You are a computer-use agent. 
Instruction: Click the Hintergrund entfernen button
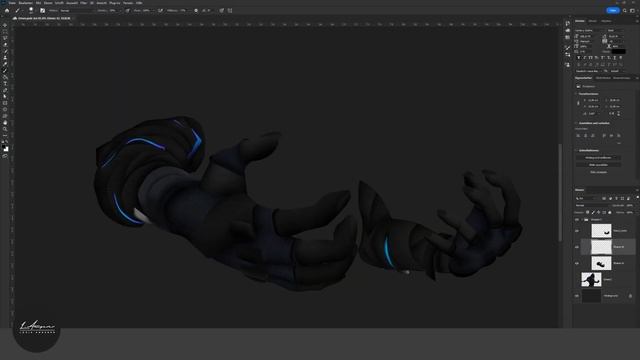[598, 158]
